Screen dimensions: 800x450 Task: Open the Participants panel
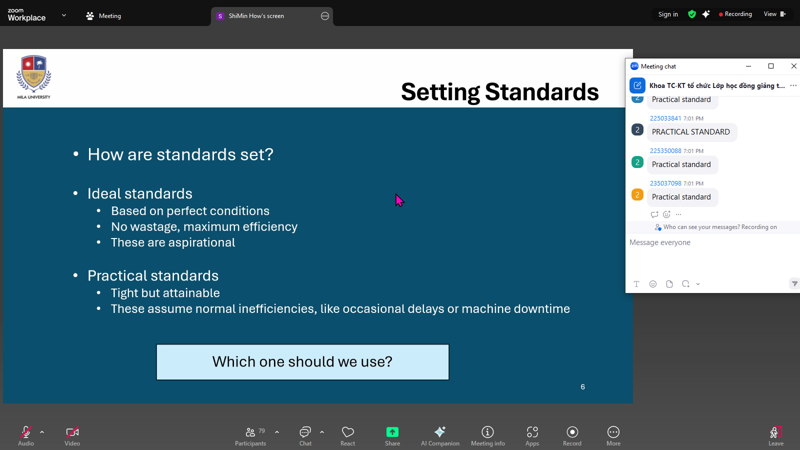point(250,433)
